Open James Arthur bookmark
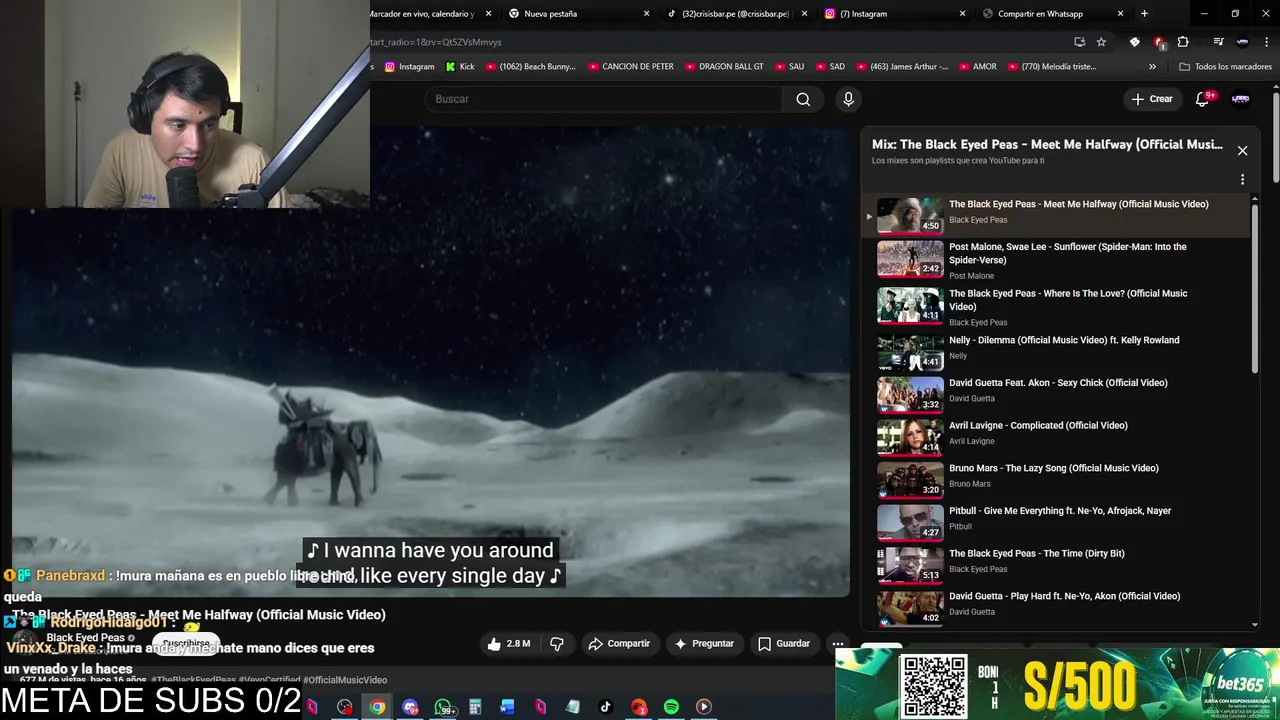 (x=901, y=67)
